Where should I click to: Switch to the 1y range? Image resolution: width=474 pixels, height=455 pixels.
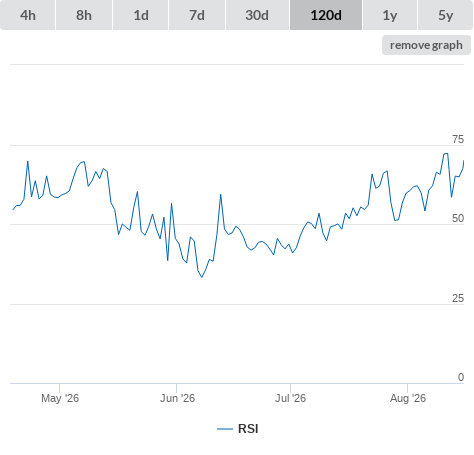[390, 15]
